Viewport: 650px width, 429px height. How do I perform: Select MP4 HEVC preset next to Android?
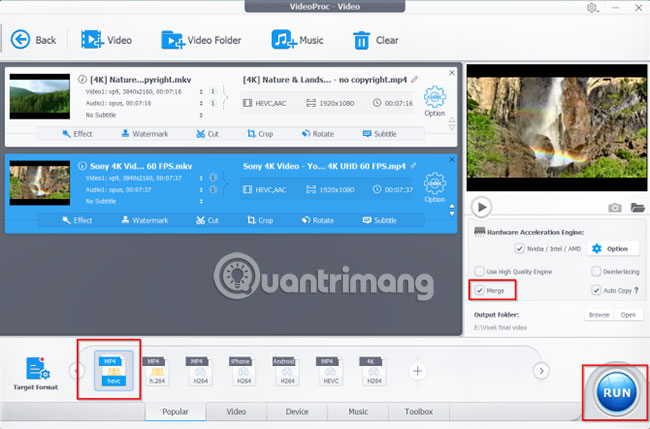[x=330, y=371]
